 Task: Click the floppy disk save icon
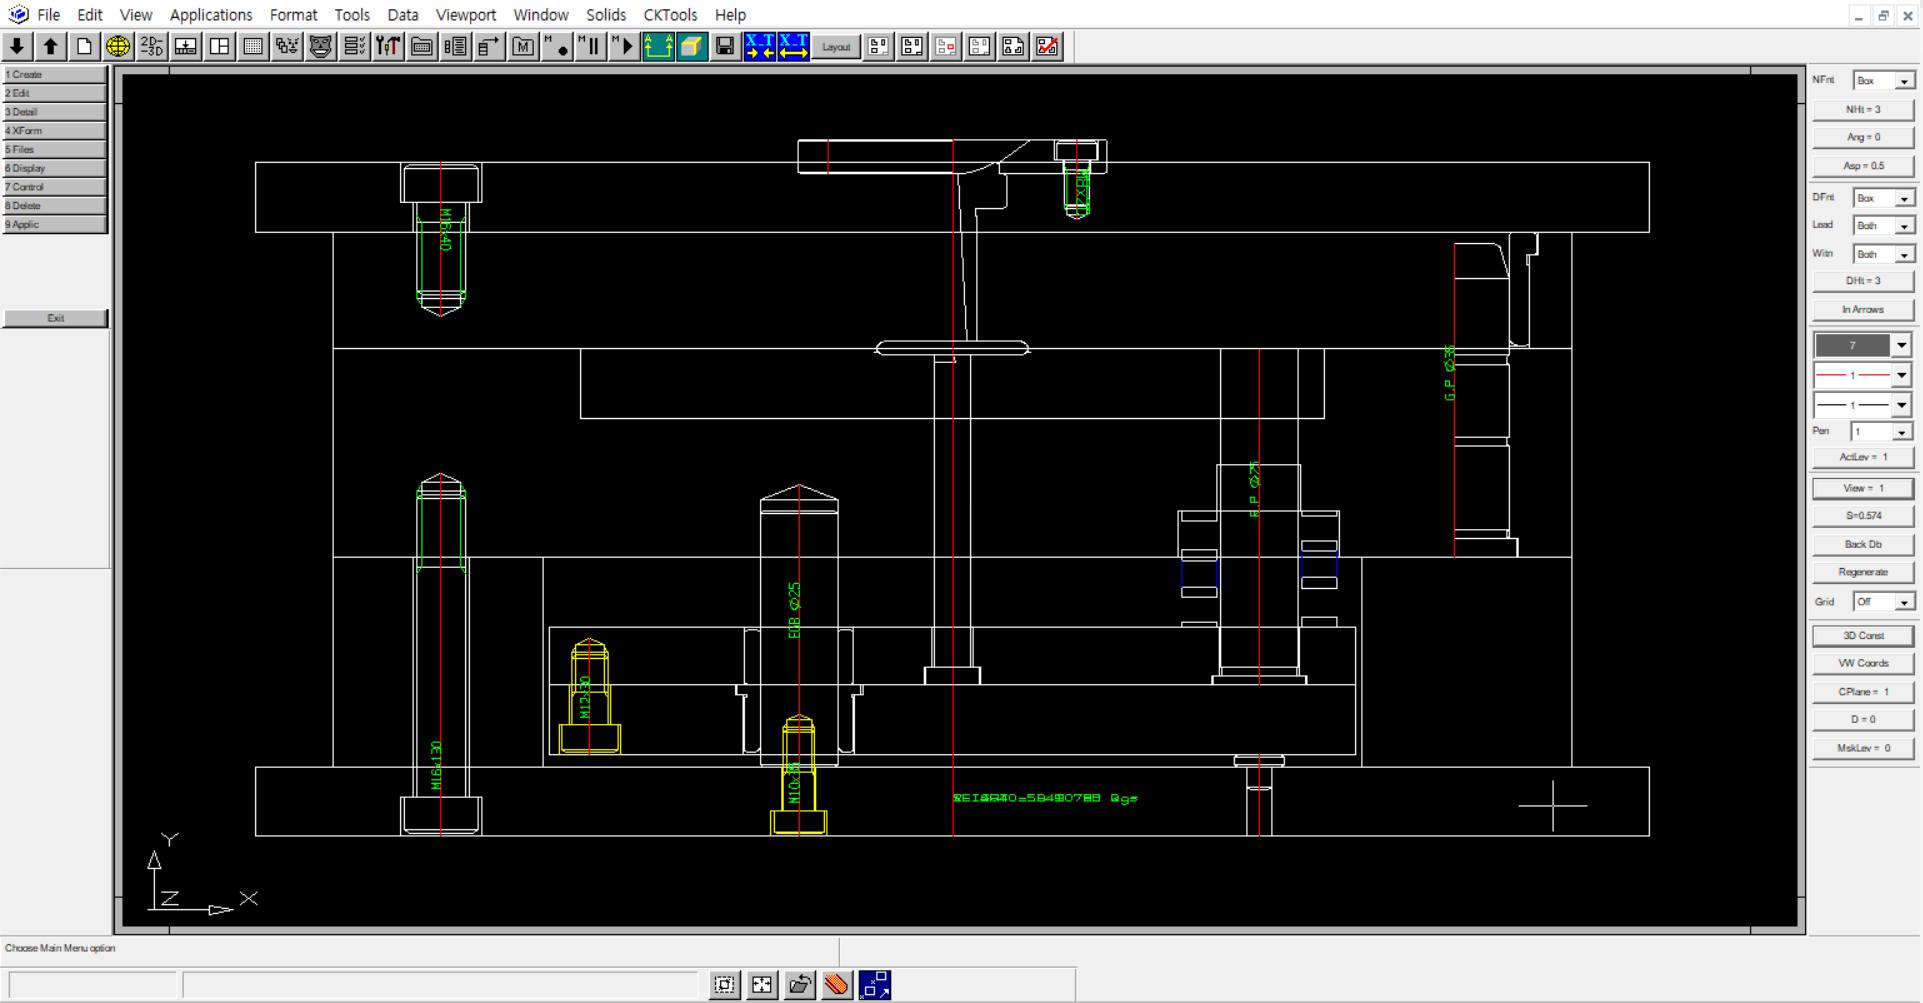[x=726, y=46]
